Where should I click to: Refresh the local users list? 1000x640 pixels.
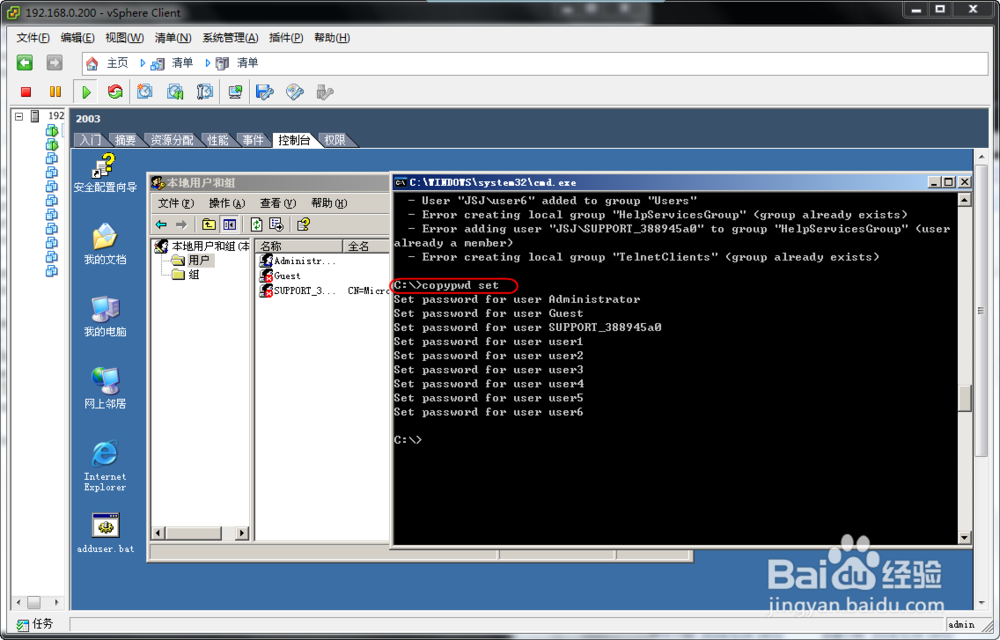click(256, 224)
